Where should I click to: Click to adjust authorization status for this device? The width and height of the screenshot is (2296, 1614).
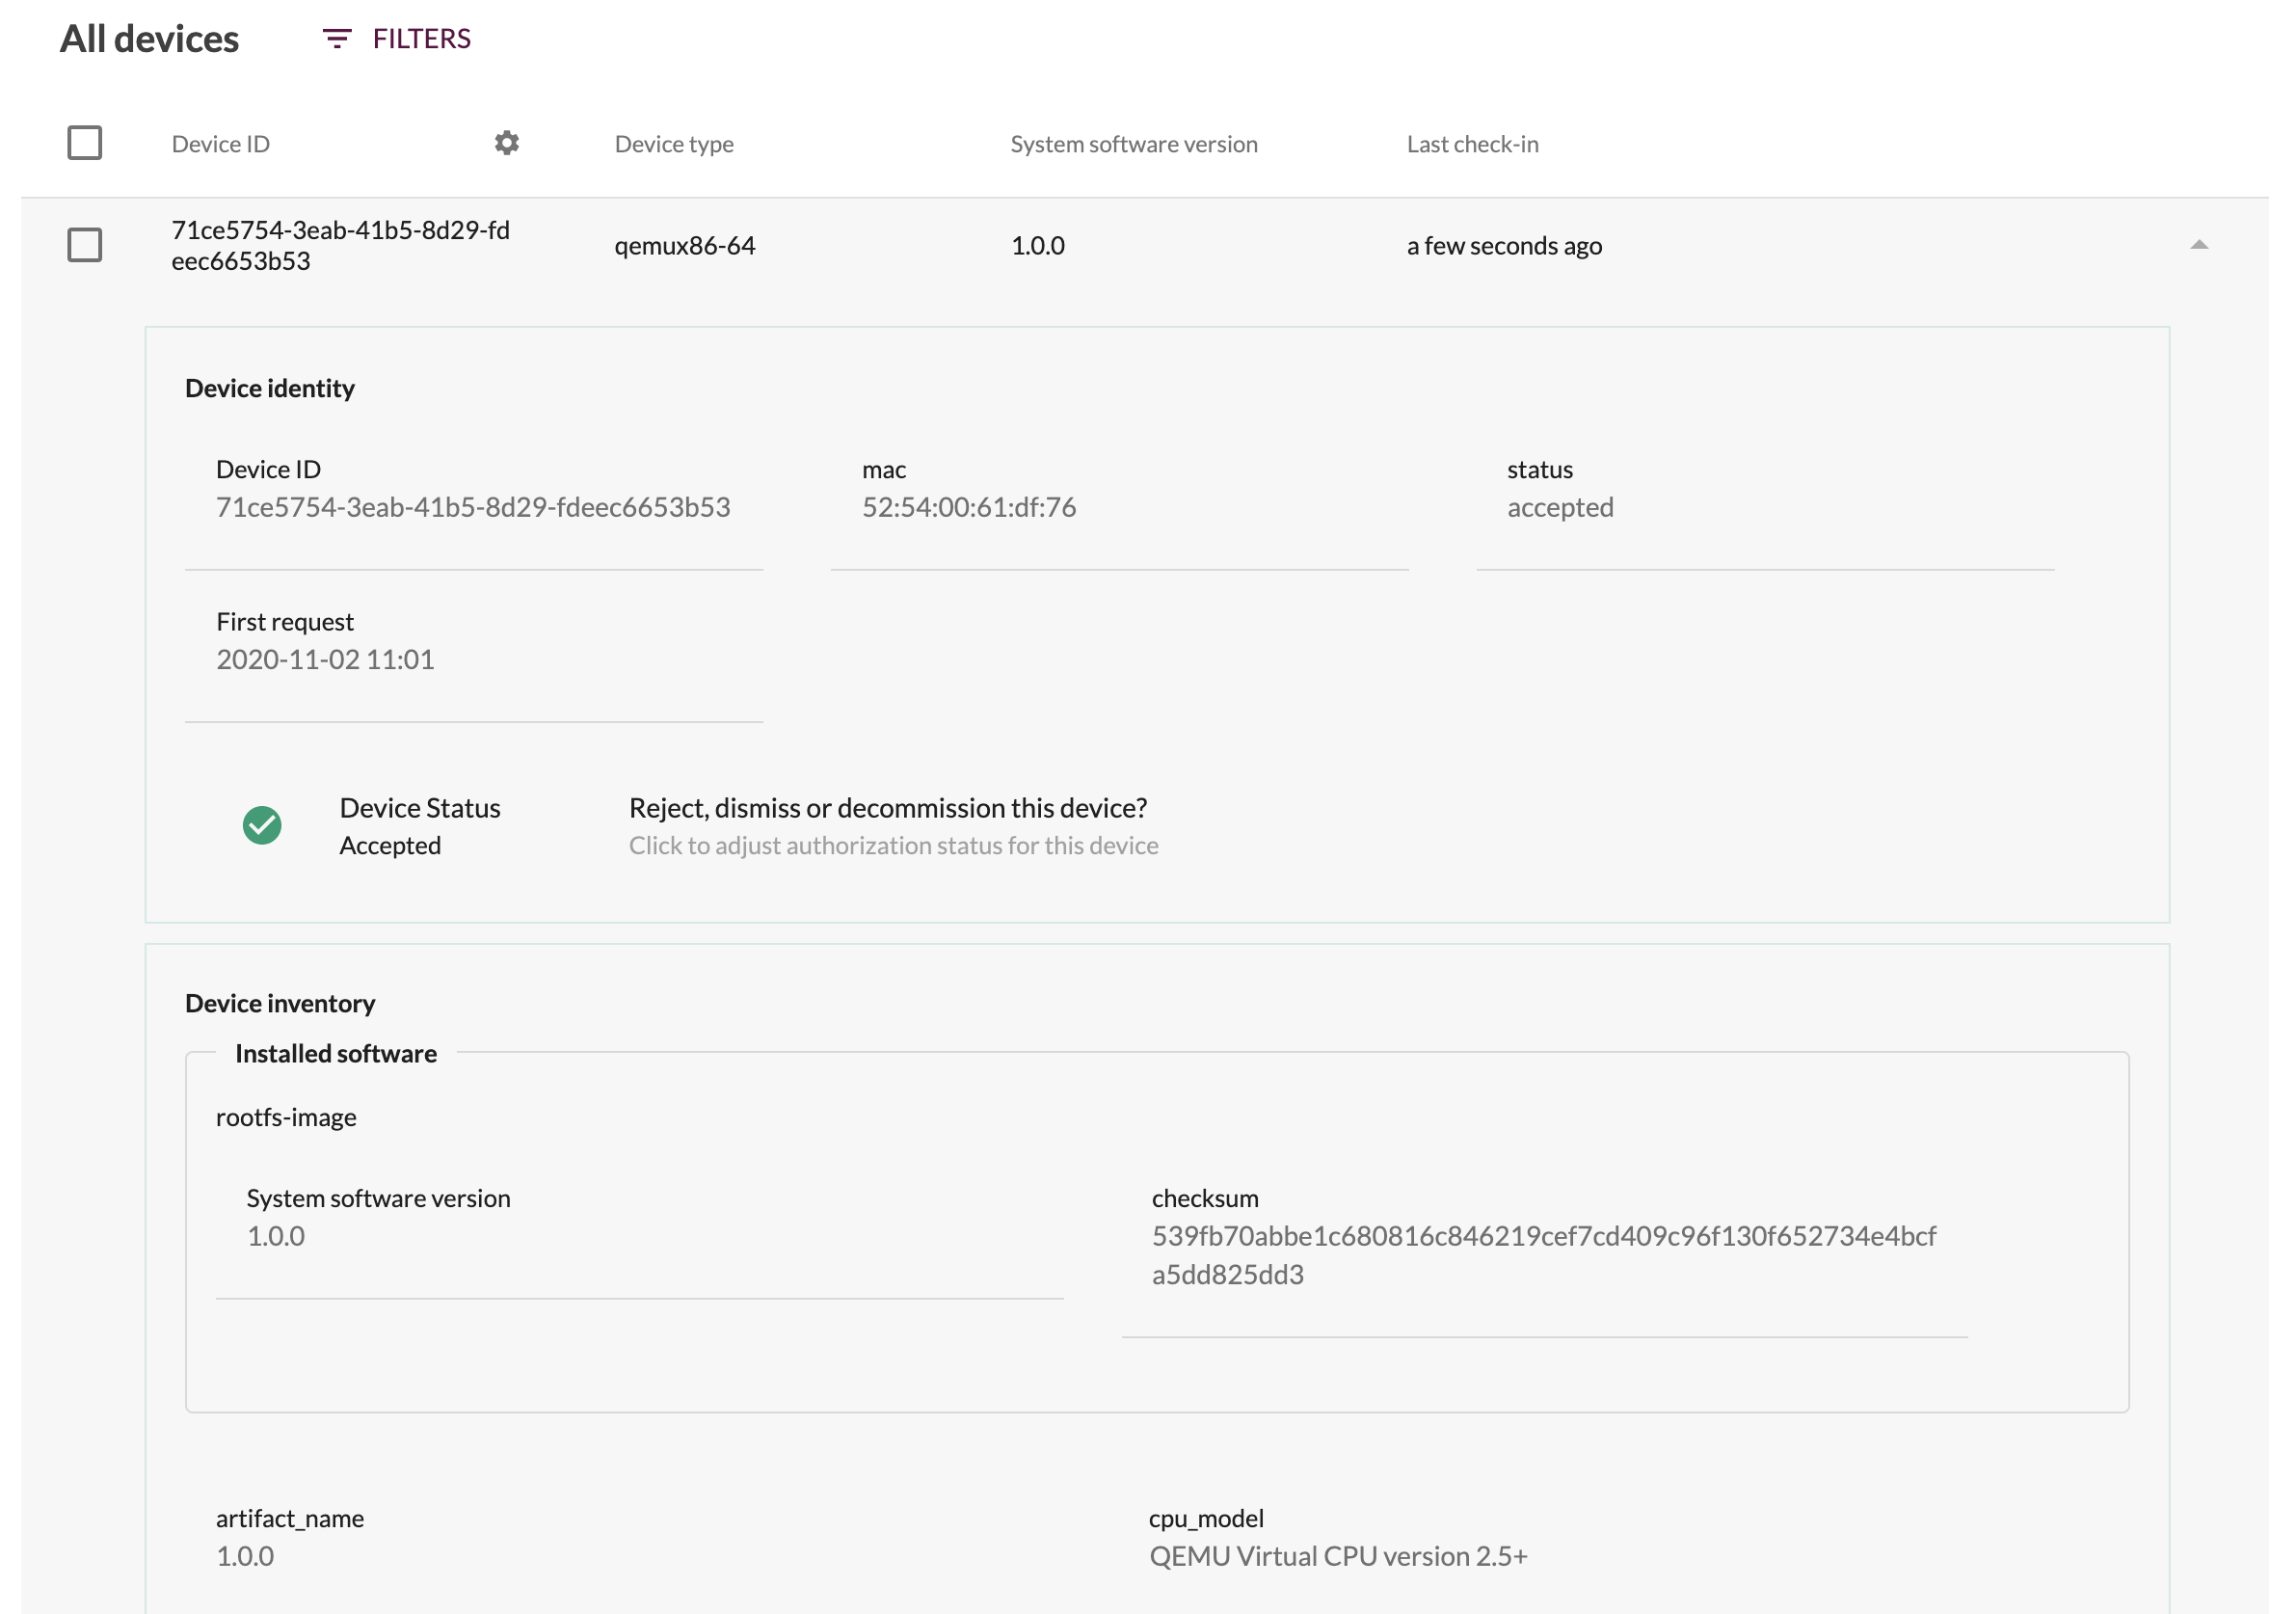[x=893, y=845]
